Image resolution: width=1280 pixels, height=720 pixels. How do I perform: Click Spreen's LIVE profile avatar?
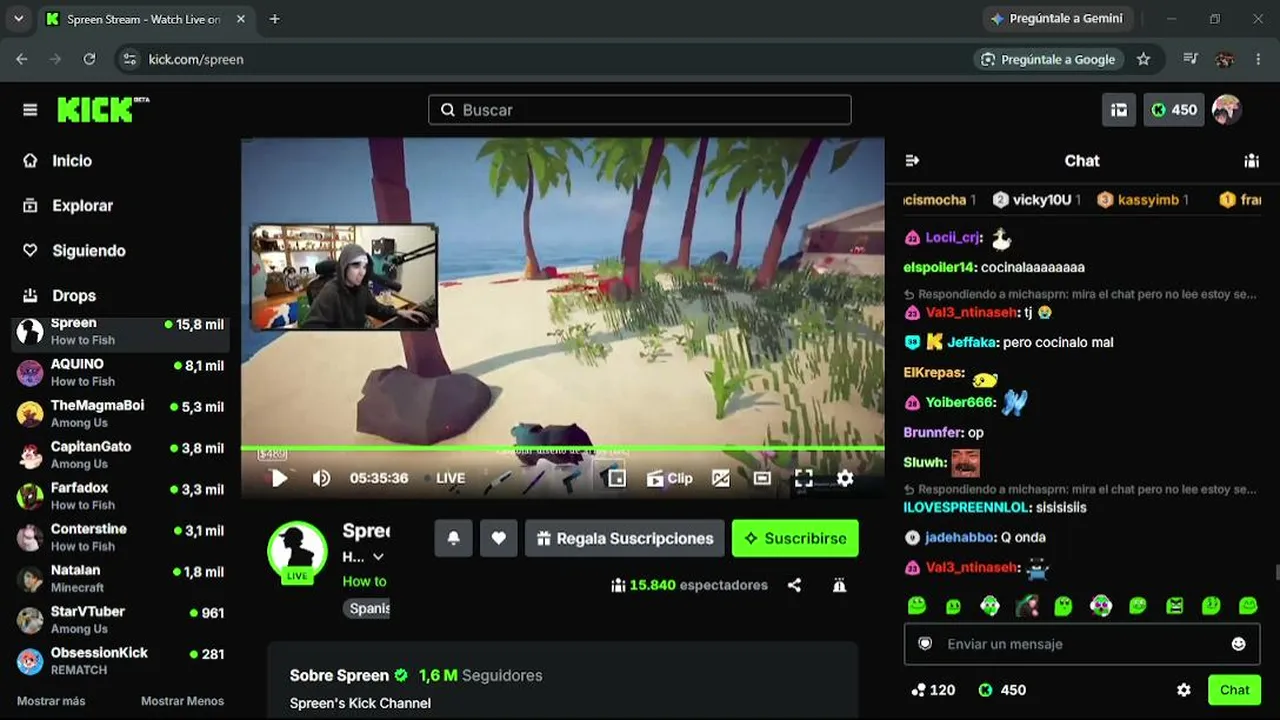[297, 551]
